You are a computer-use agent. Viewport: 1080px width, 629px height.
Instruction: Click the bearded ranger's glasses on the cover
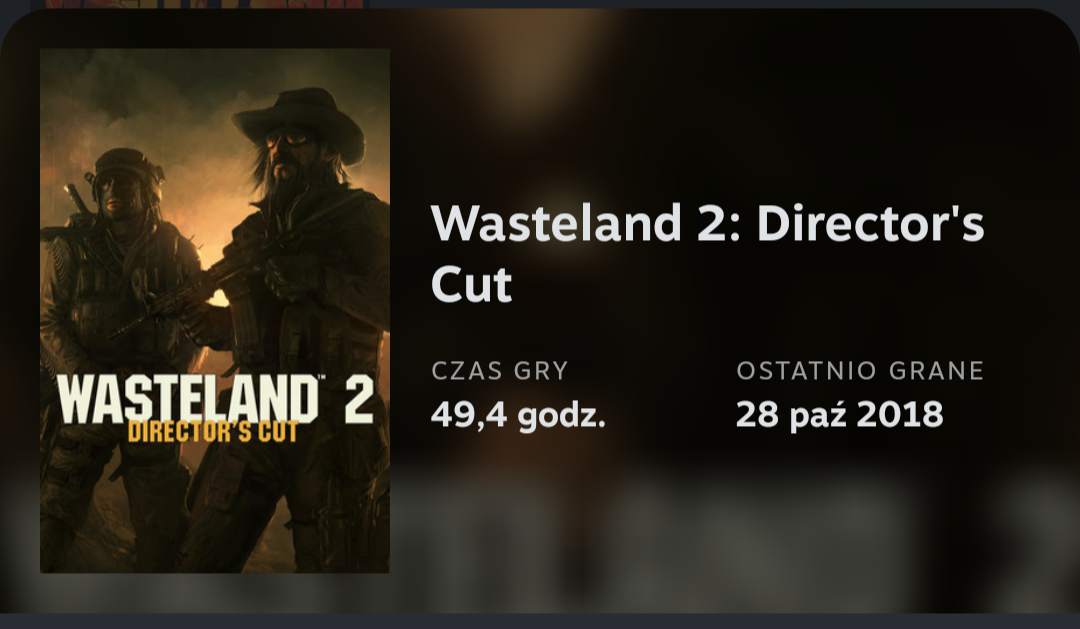pyautogui.click(x=289, y=138)
